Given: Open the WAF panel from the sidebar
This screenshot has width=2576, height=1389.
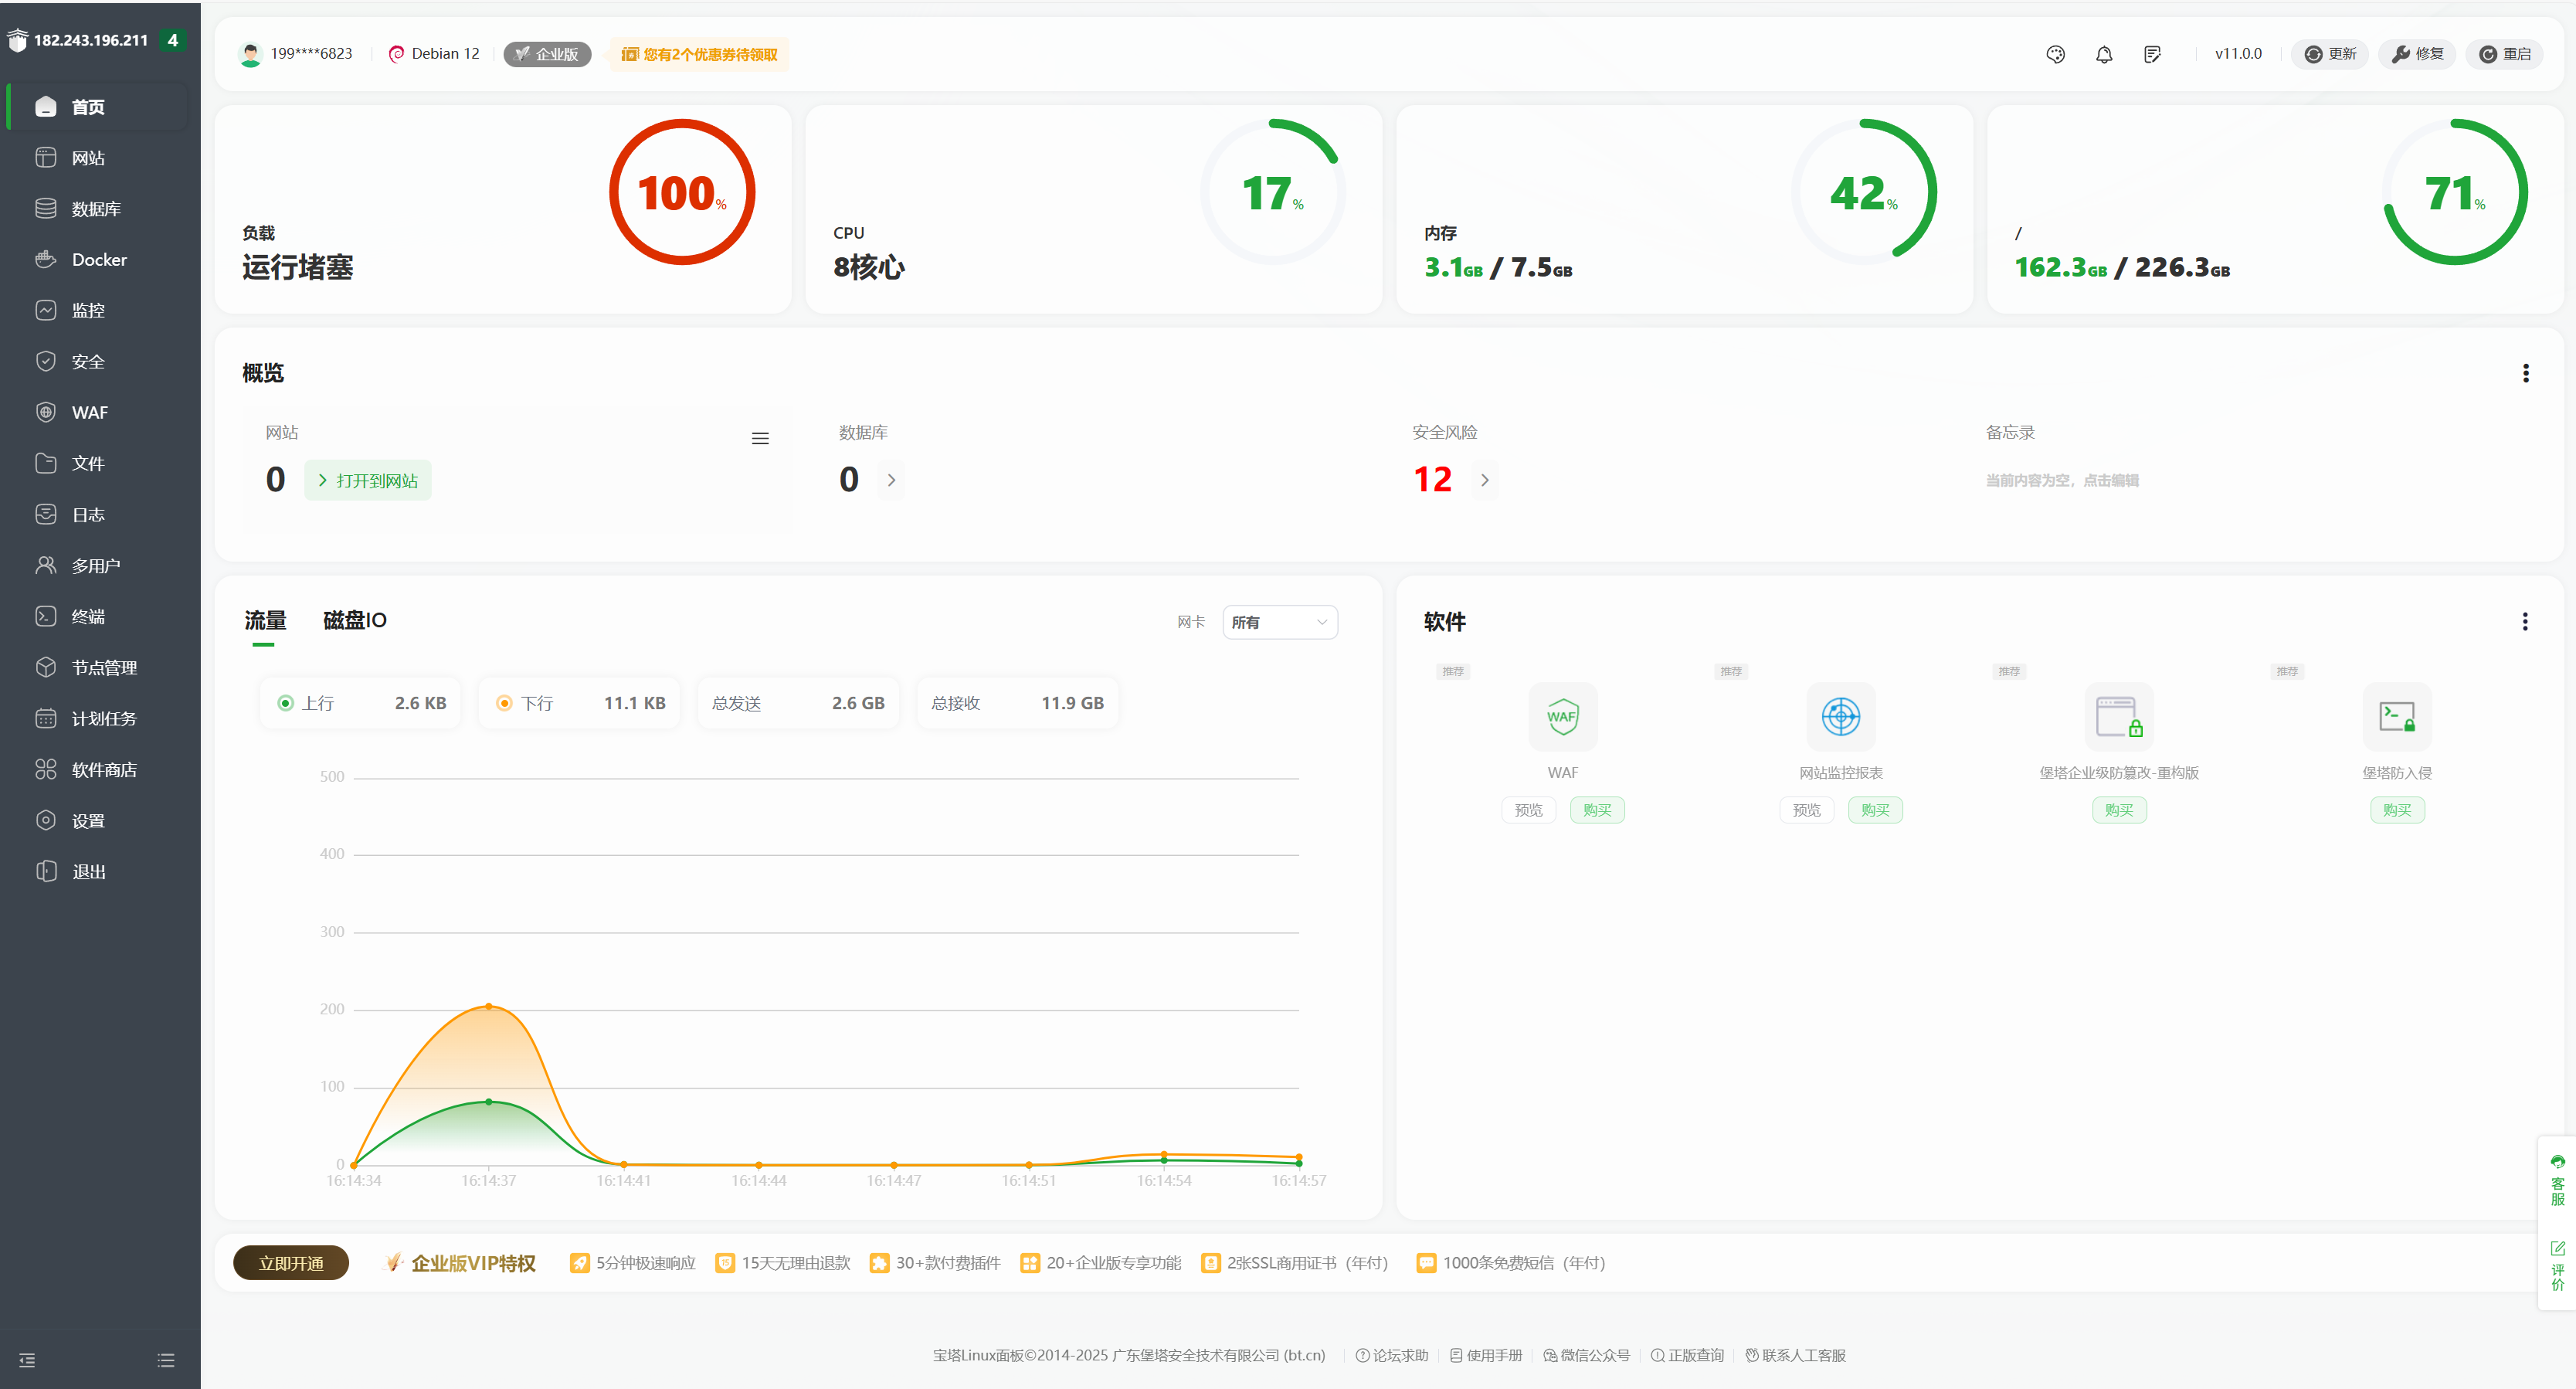Looking at the screenshot, I should 90,412.
